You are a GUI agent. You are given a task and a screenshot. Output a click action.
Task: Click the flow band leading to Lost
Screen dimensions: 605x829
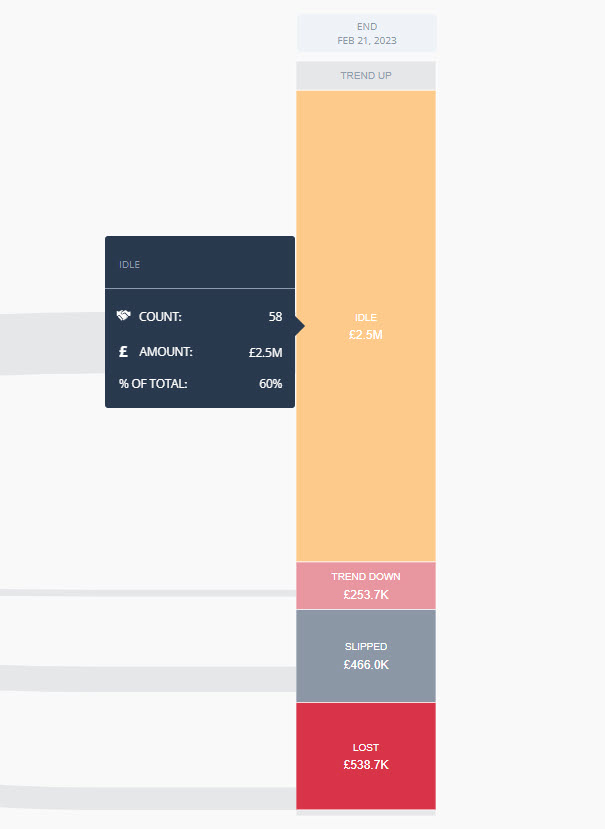(x=148, y=798)
